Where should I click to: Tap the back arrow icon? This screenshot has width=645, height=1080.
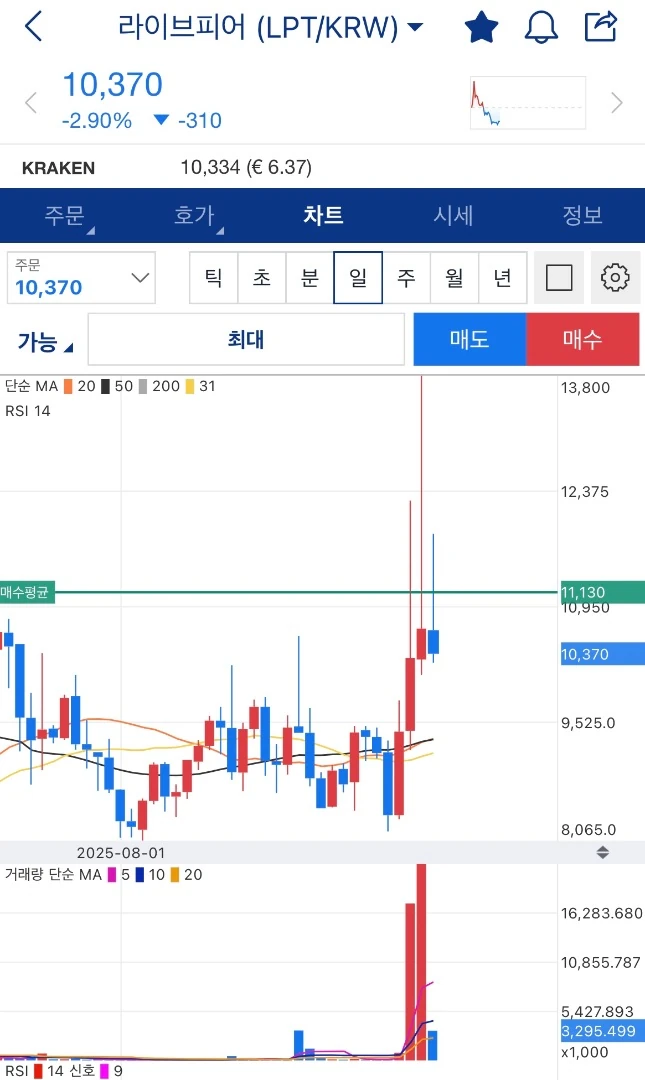pos(34,27)
